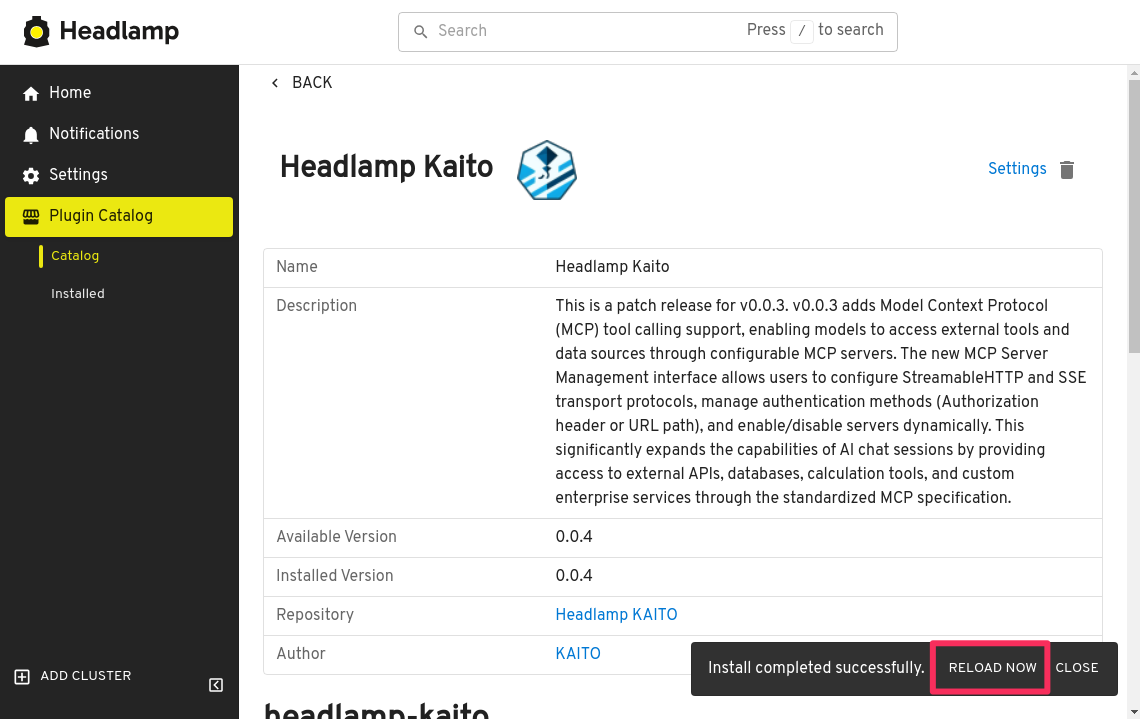
Task: Click the Settings gear icon in sidebar
Action: coord(31,176)
